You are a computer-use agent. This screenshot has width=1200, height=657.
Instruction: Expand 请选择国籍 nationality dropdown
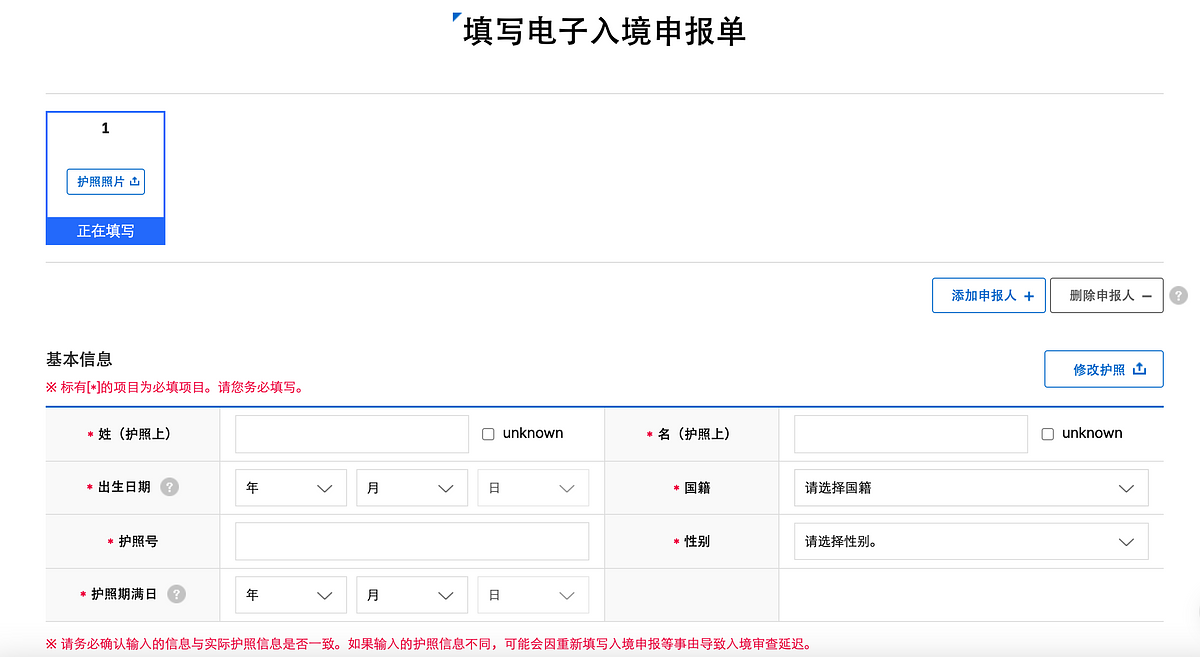point(970,488)
